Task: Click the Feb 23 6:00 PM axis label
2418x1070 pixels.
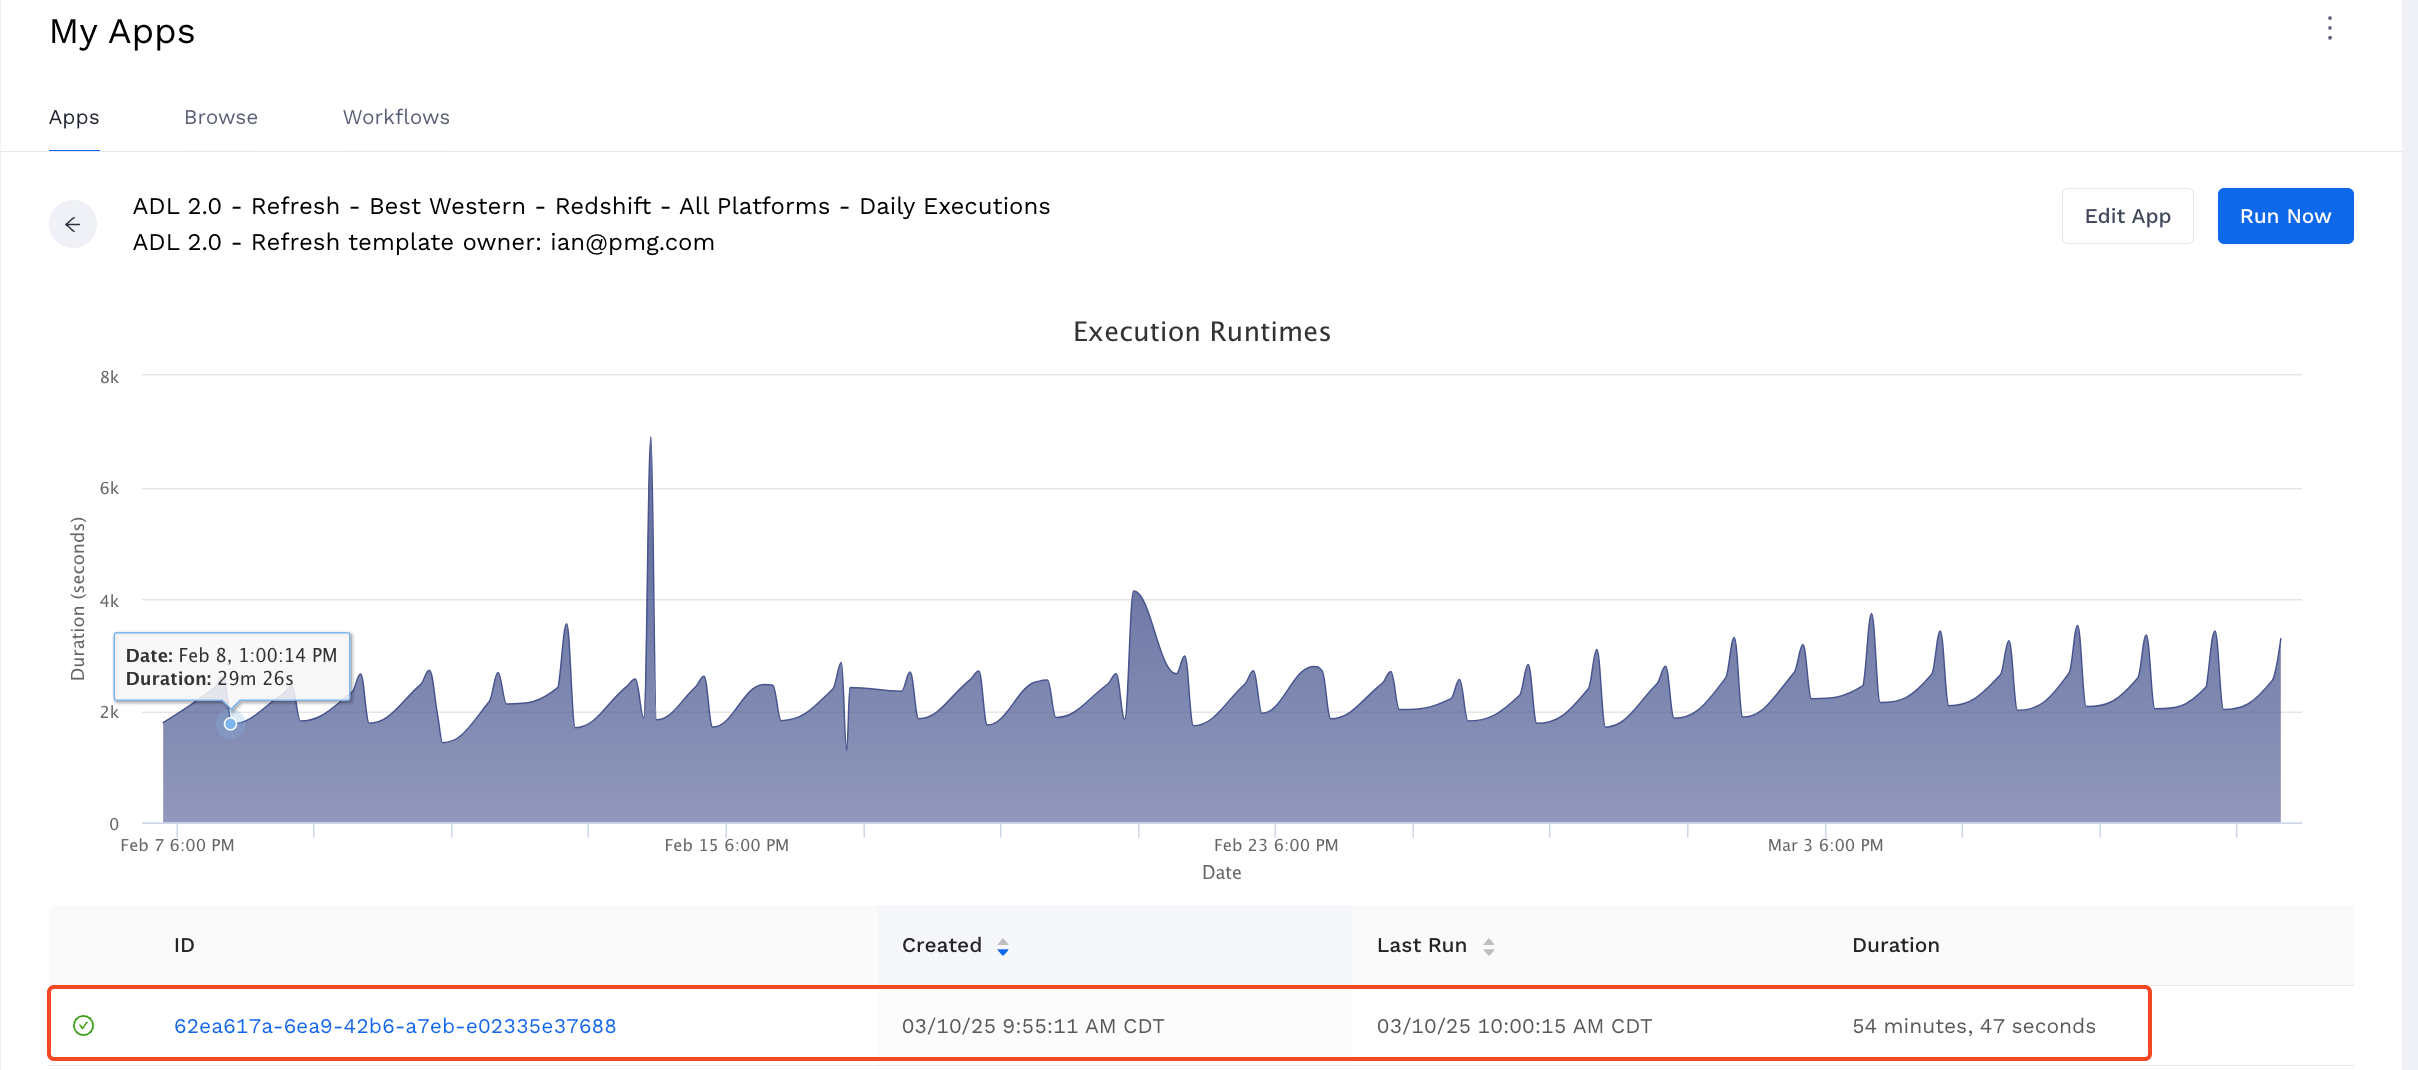Action: 1275,845
